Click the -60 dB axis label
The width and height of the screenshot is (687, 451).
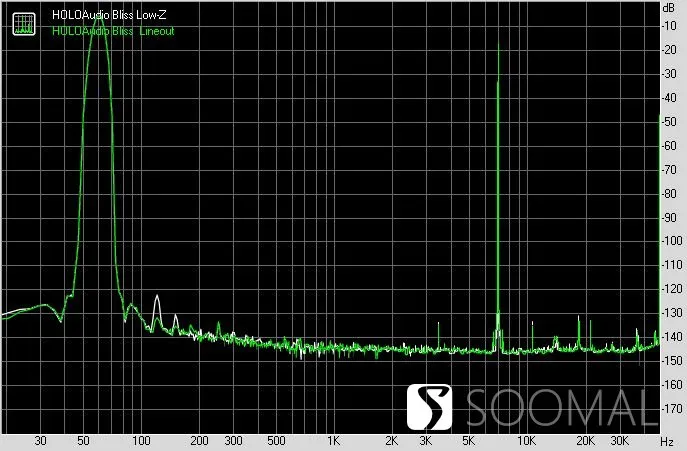670,146
